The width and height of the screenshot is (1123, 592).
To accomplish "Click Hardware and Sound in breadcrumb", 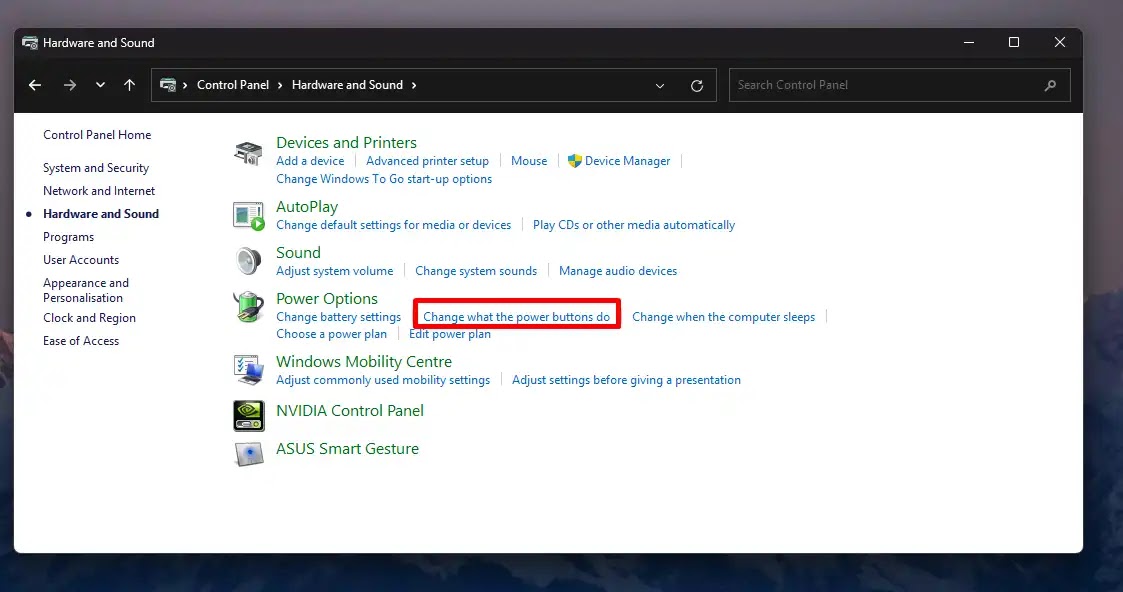I will 347,85.
